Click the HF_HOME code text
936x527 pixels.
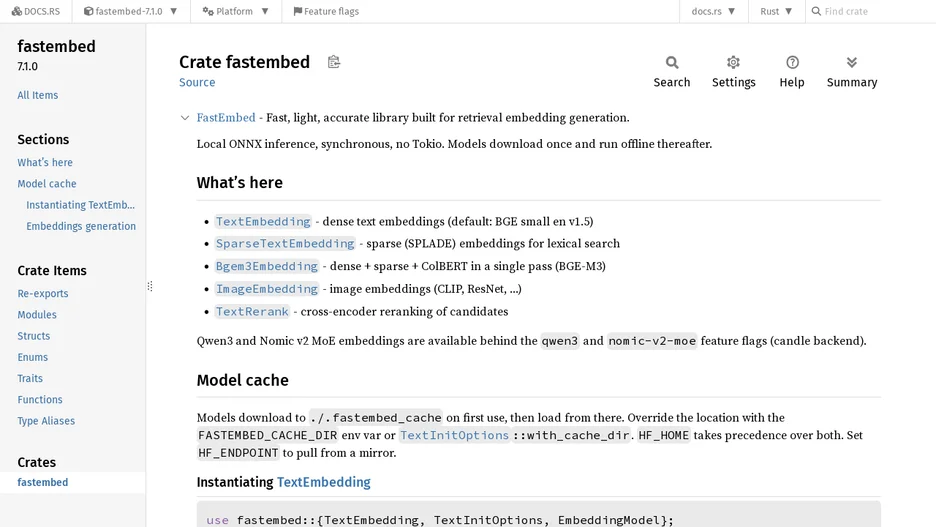[x=663, y=435]
